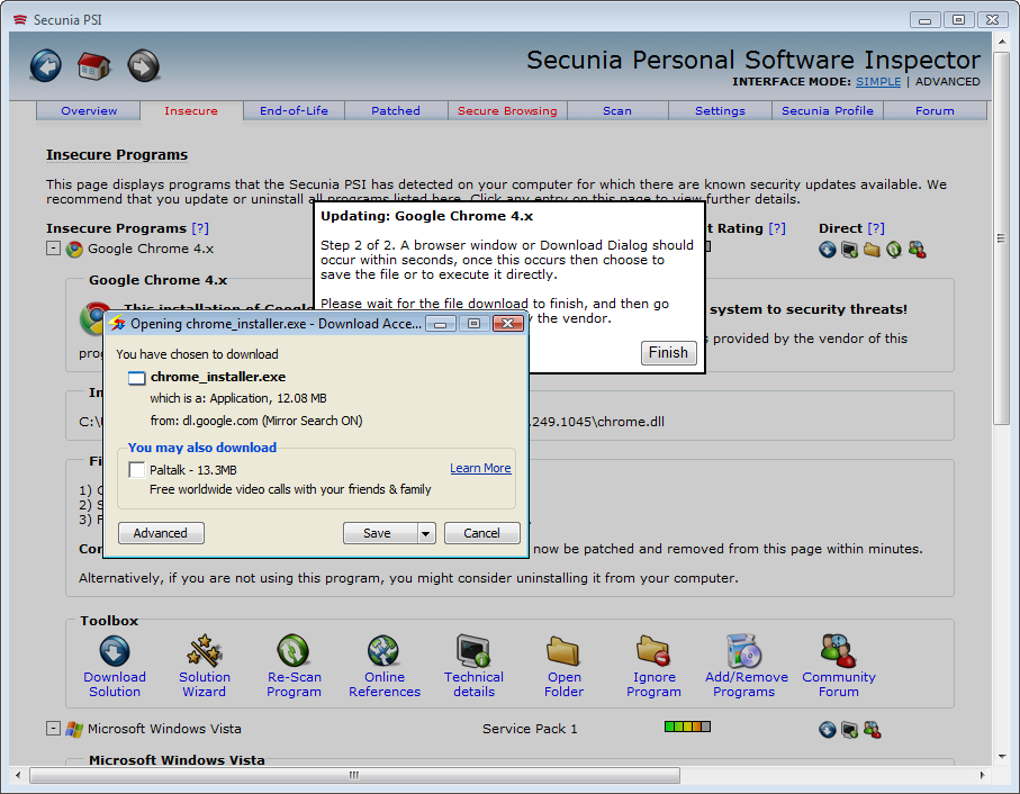This screenshot has width=1020, height=794.
Task: Open Add/Remove Programs from the Toolbox
Action: pyautogui.click(x=745, y=666)
